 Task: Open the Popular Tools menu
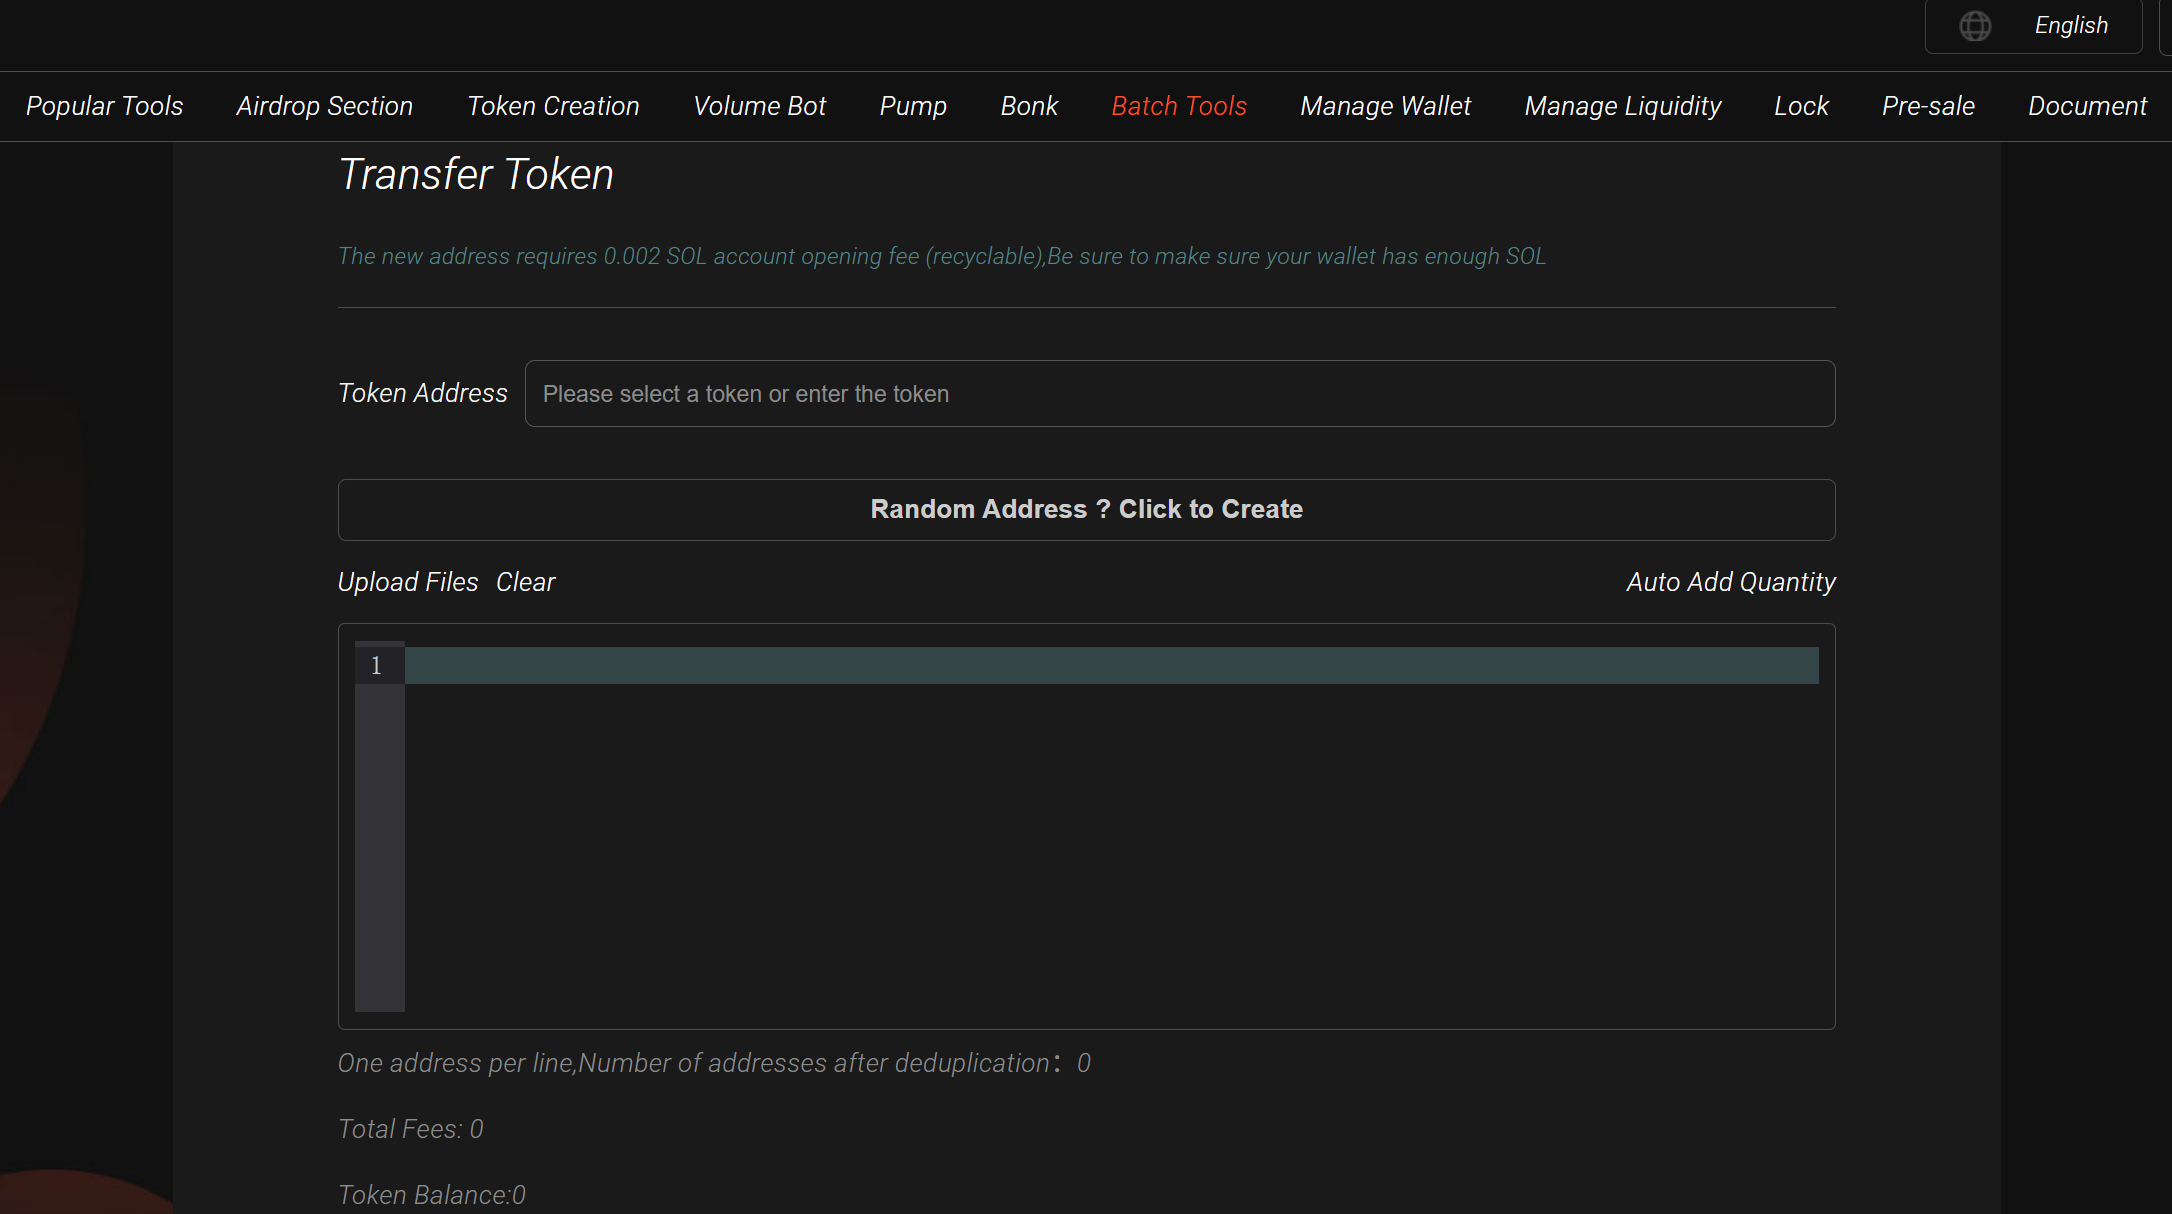pos(104,106)
